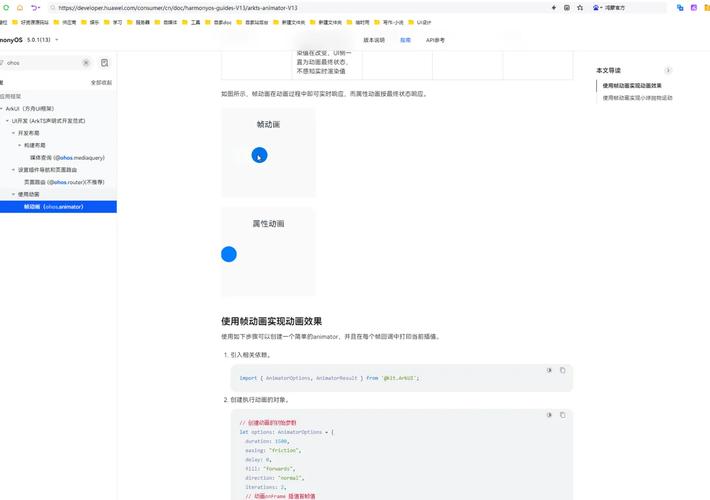The width and height of the screenshot is (710, 500).
Task: Open the 写作-小说 bookmark folder
Action: pos(389,22)
